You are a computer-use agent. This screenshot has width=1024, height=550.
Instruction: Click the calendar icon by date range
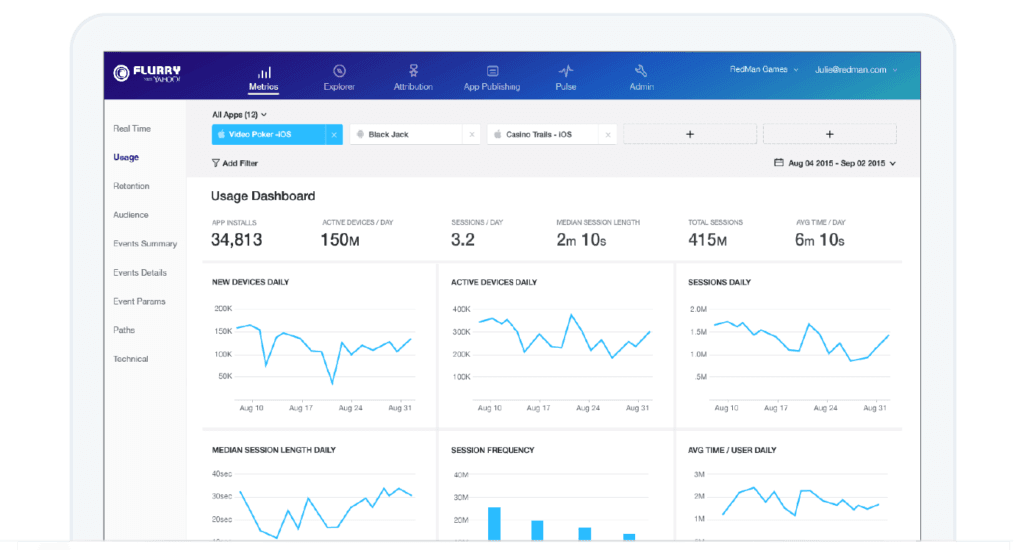click(x=778, y=163)
